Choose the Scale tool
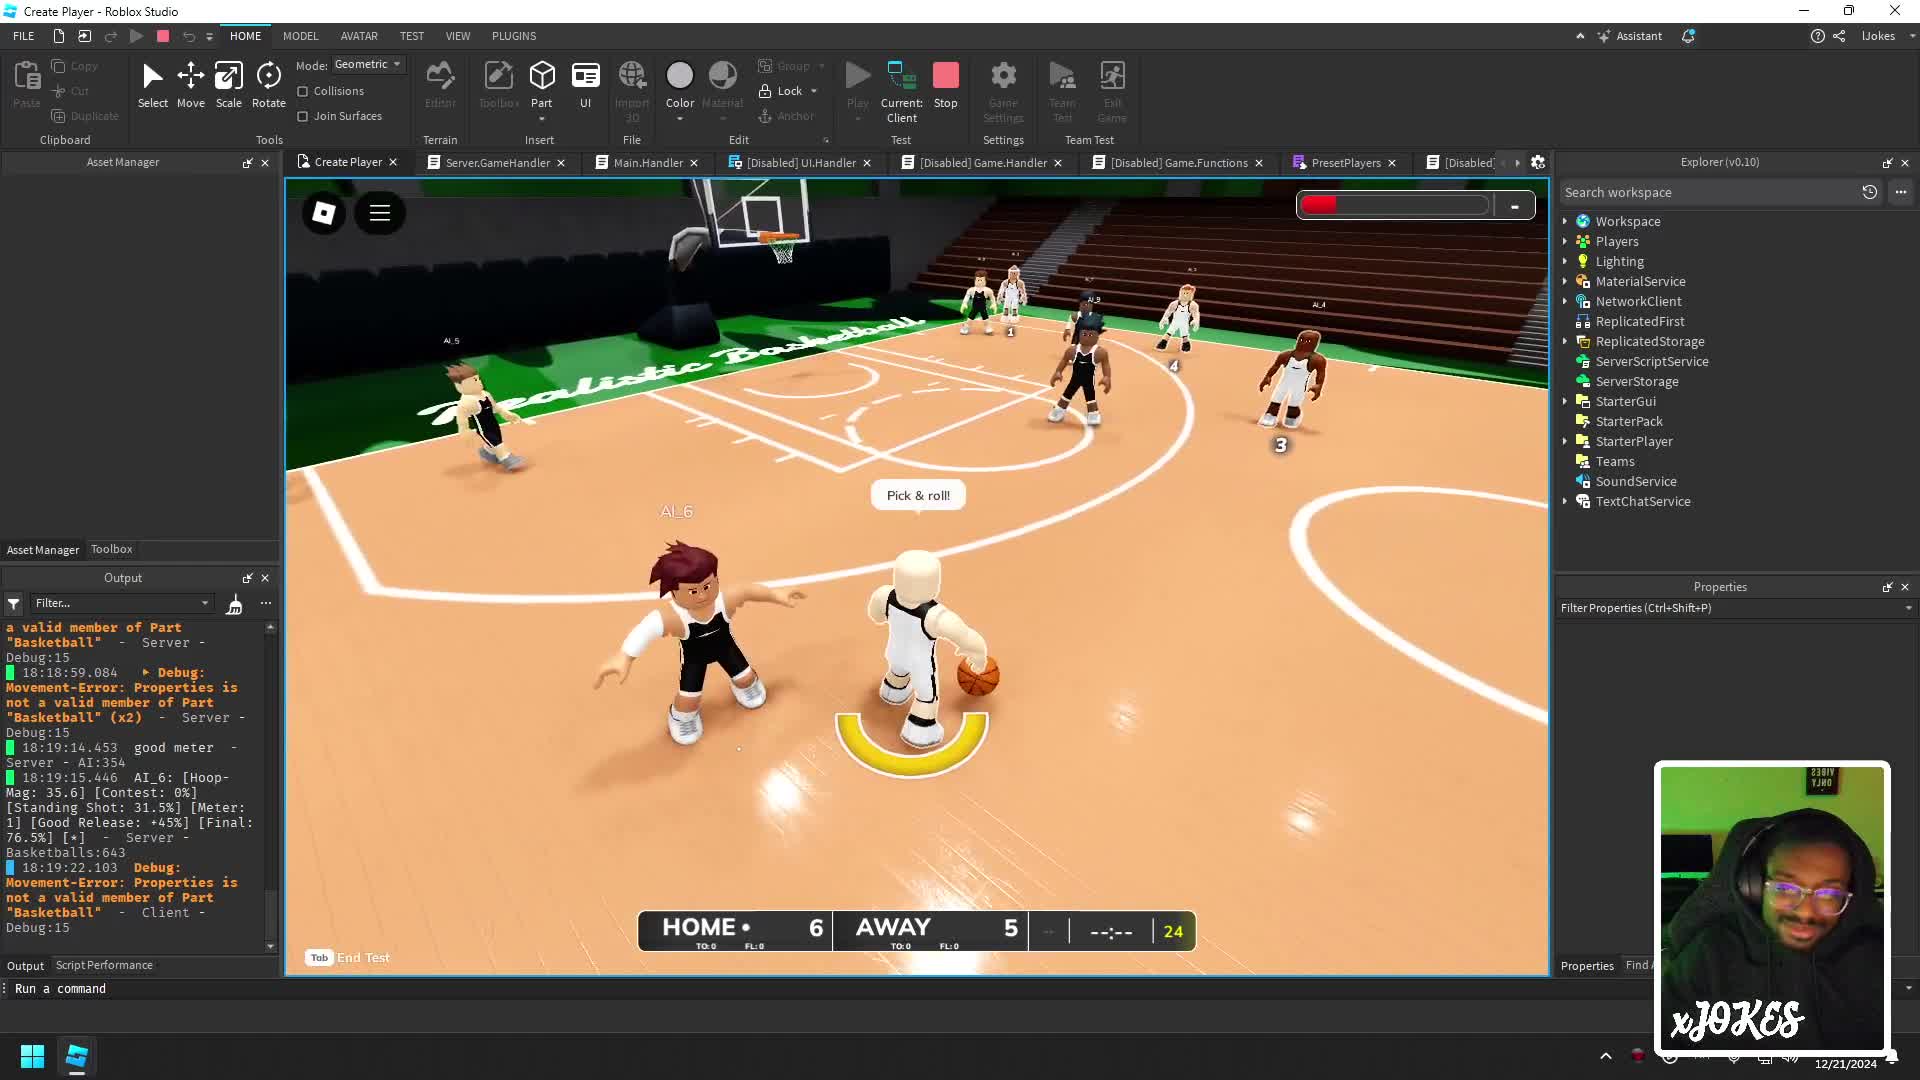Screen dimensions: 1920x1080 228,85
